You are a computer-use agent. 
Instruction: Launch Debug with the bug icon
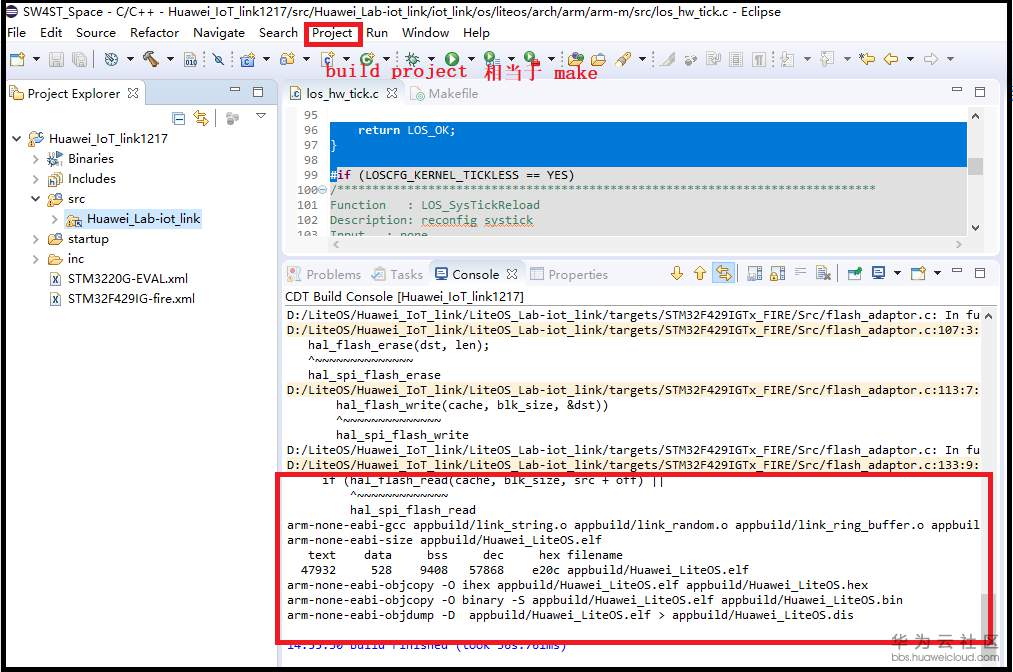pos(412,59)
